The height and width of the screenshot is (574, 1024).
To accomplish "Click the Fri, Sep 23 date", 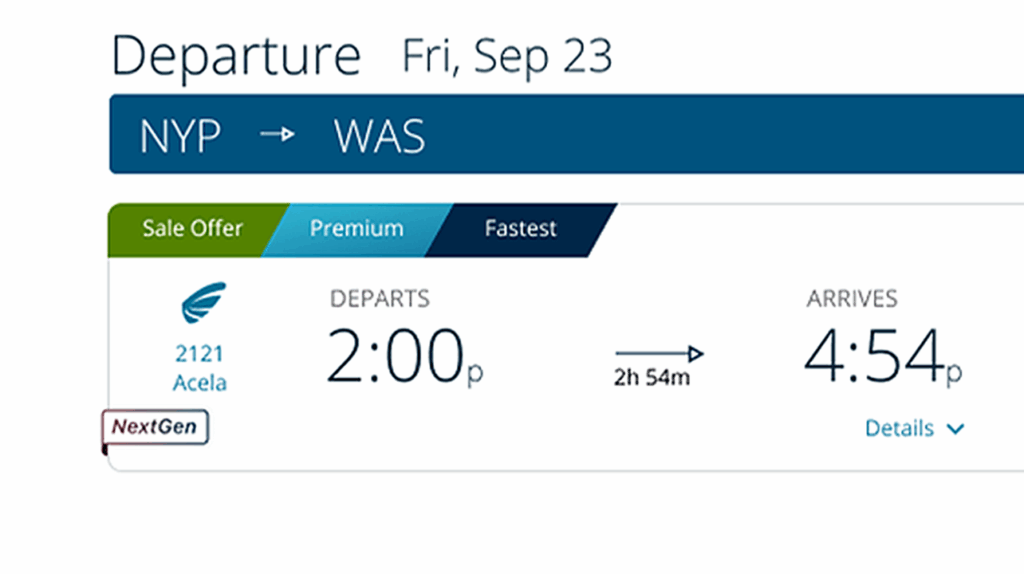I will [x=506, y=57].
